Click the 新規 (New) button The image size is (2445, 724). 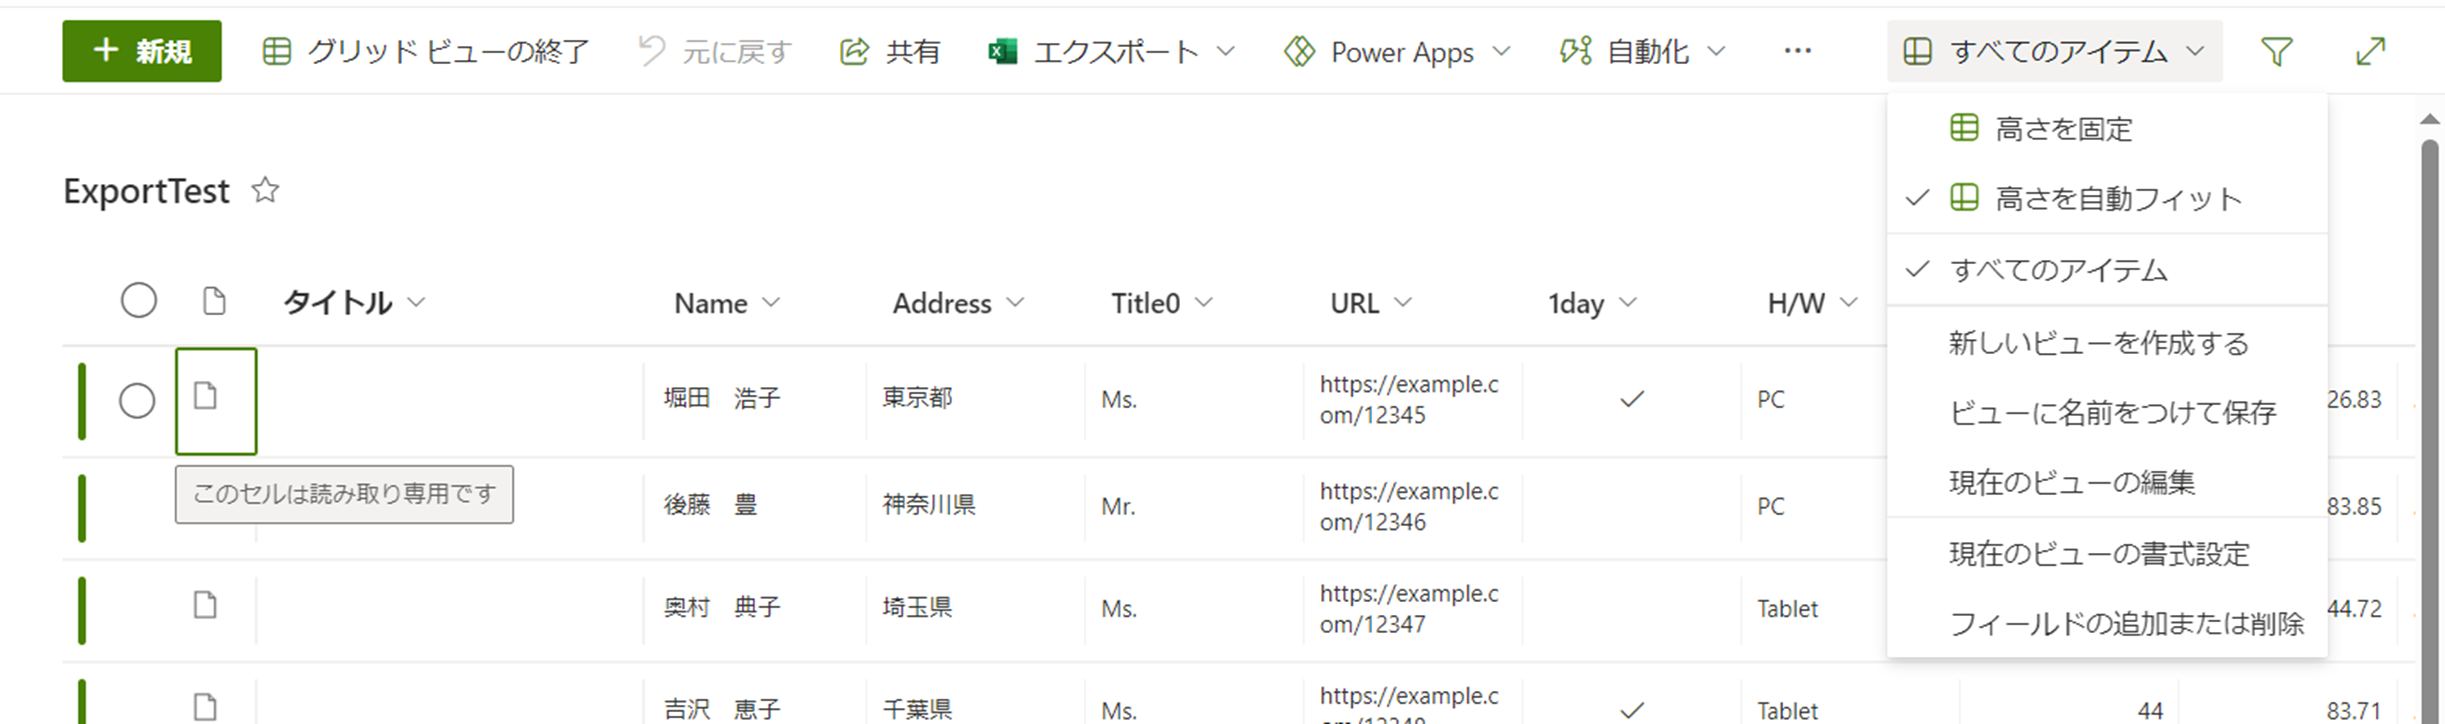pos(142,51)
